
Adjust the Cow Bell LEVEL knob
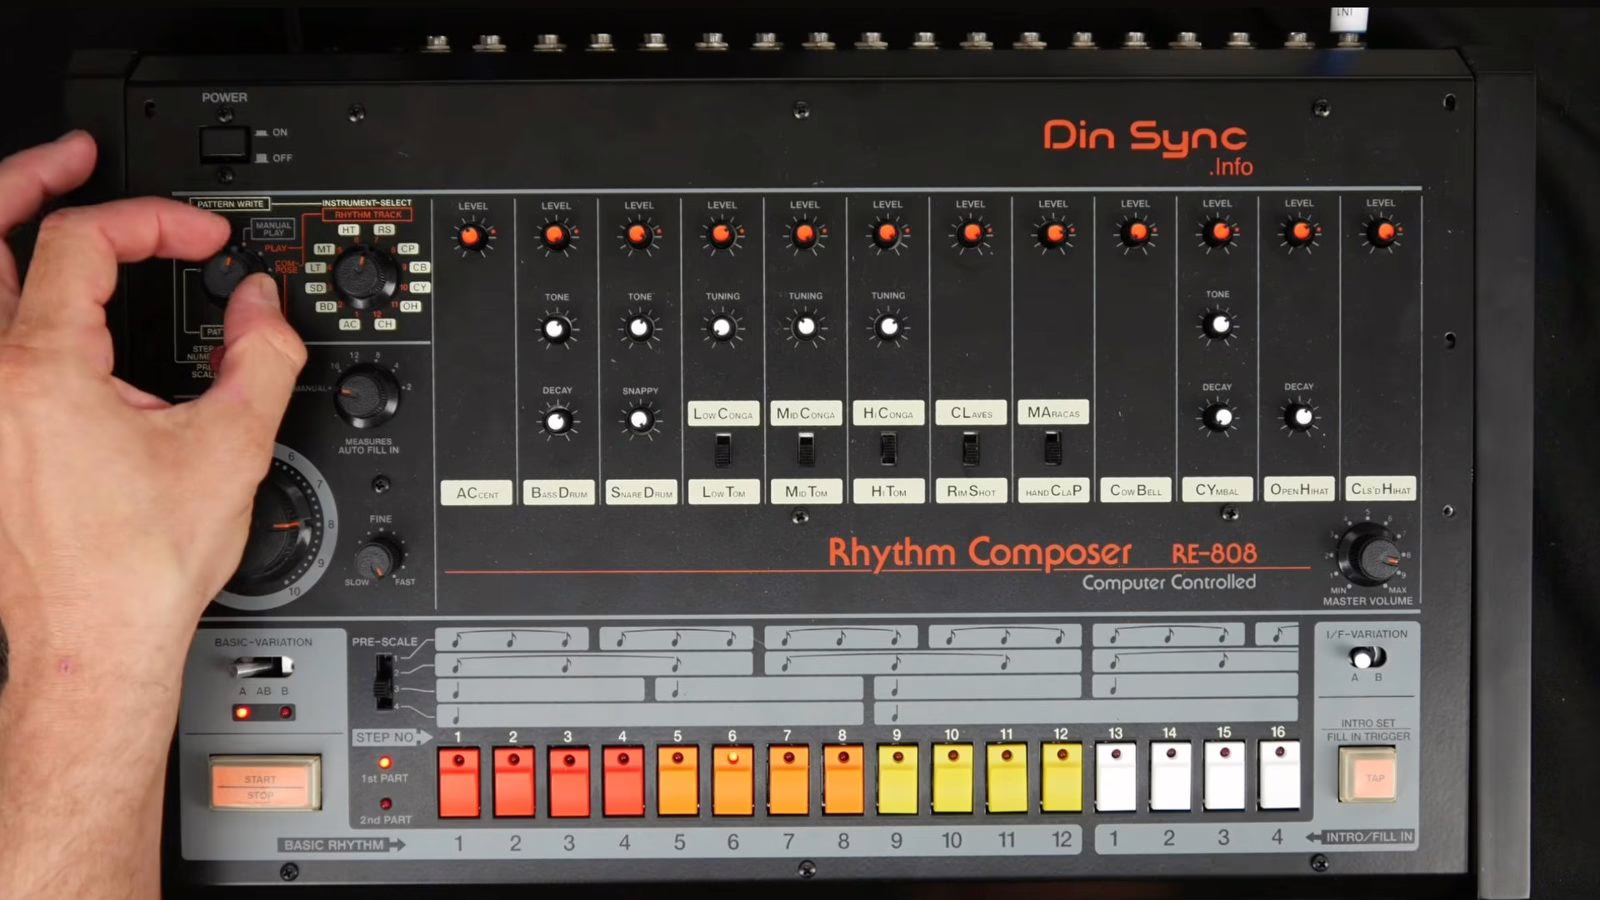[1136, 234]
